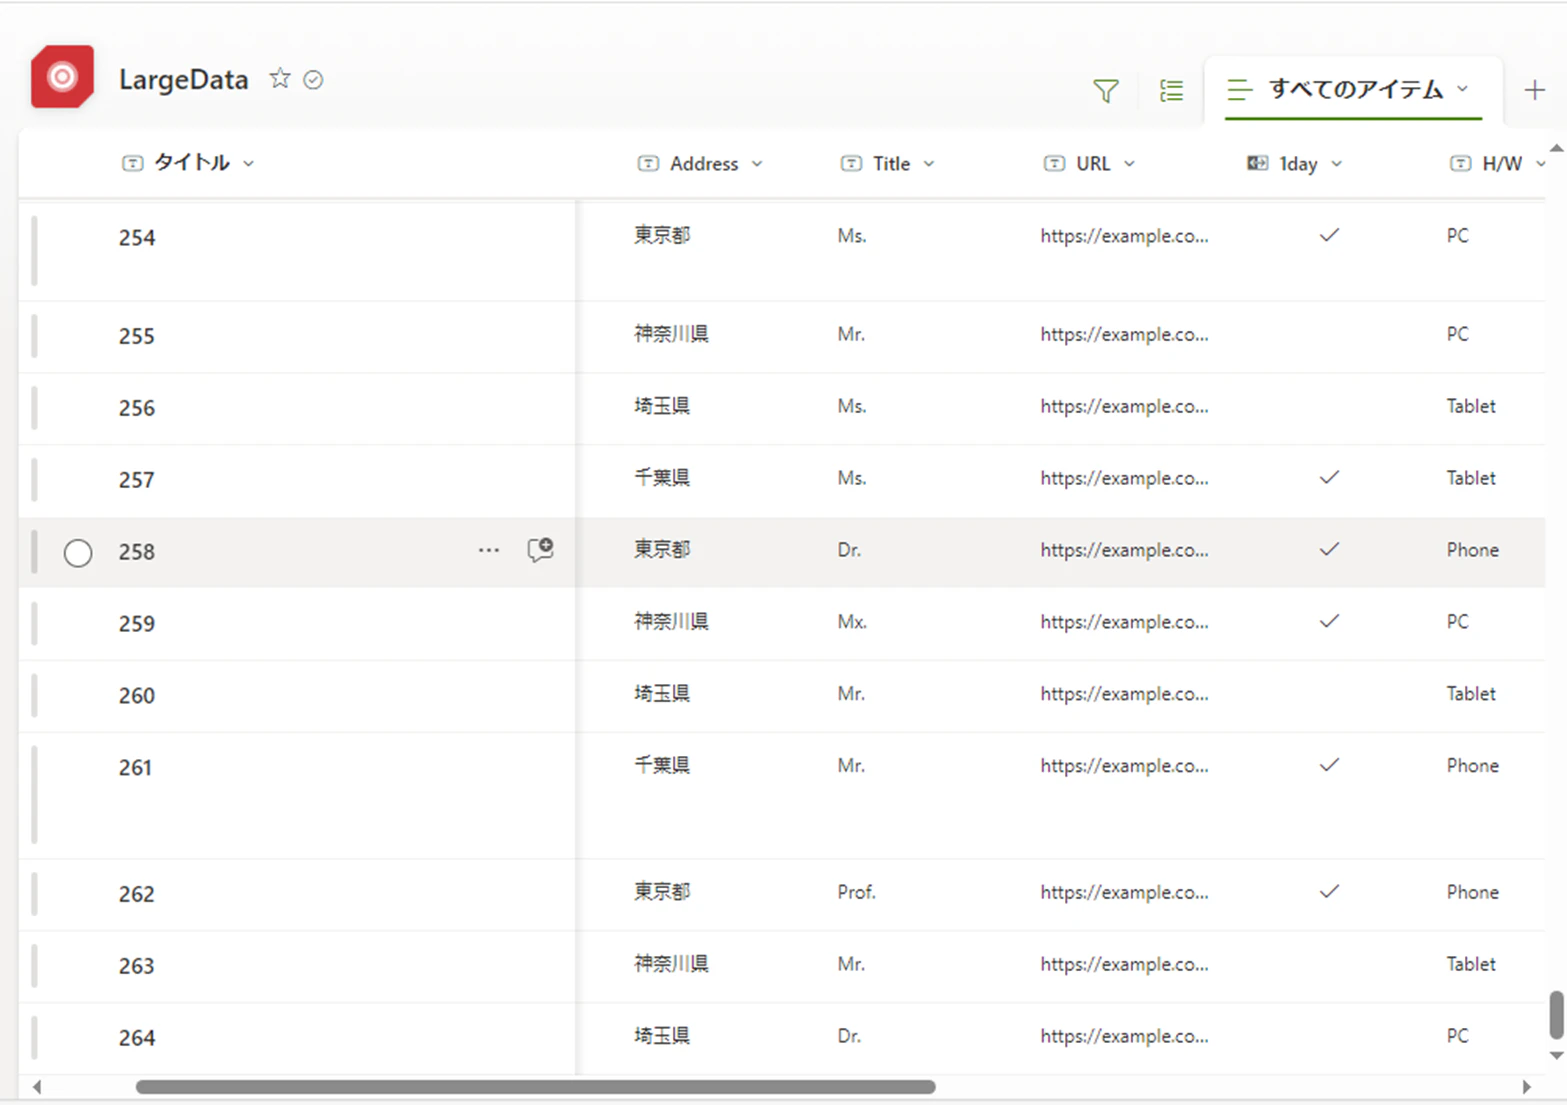Toggle the 1day checkmark in row 262
This screenshot has width=1567, height=1105.
[x=1329, y=891]
